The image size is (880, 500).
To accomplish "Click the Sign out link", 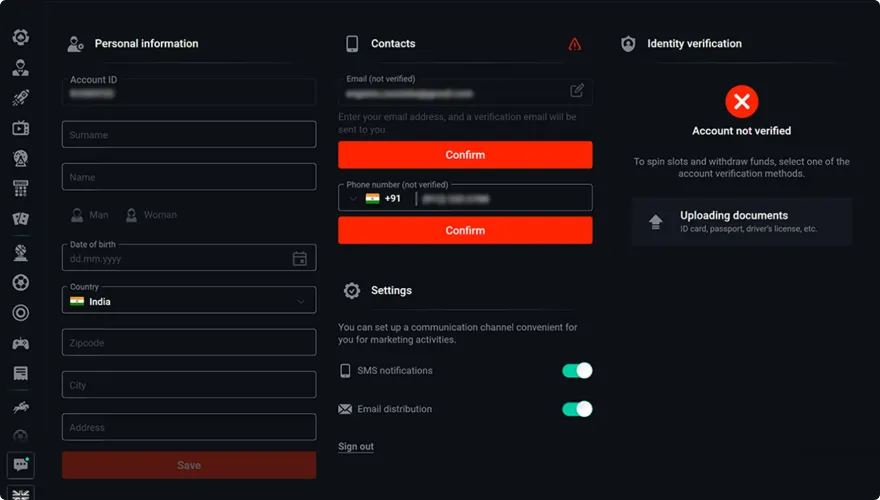I will pos(356,447).
